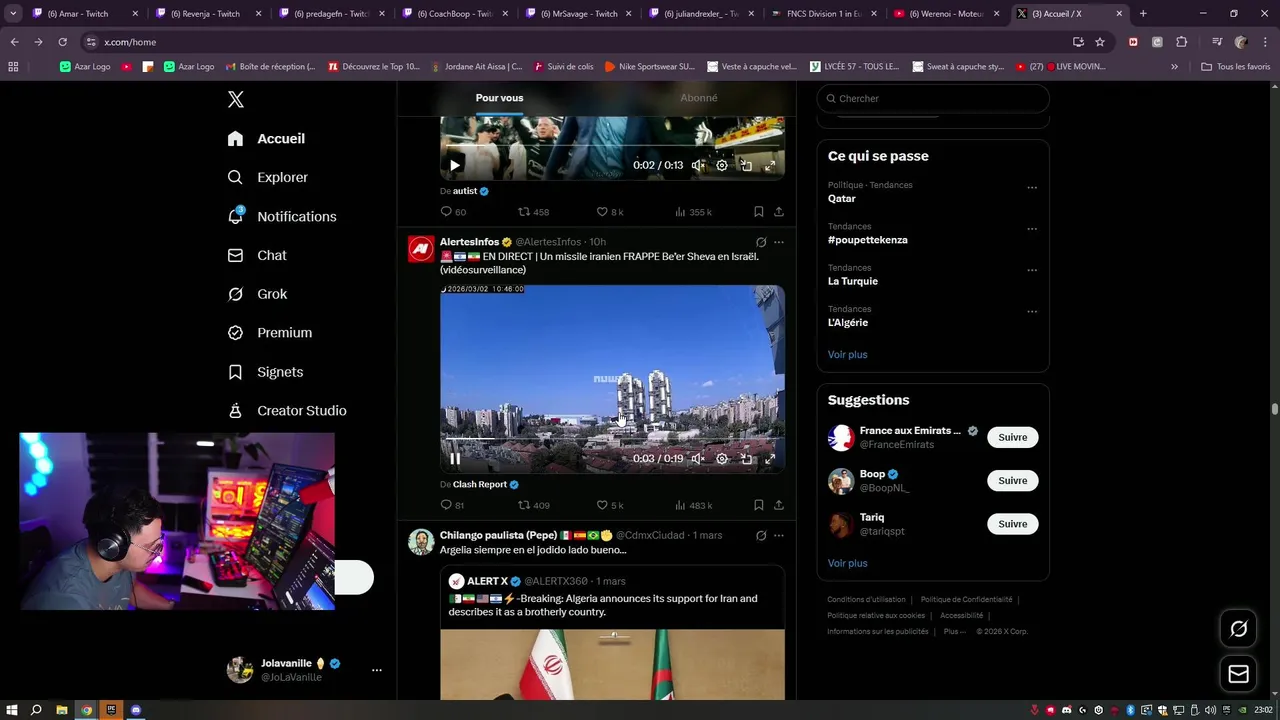This screenshot has width=1280, height=720.
Task: Enable picture-in-picture on top video
Action: (x=746, y=166)
